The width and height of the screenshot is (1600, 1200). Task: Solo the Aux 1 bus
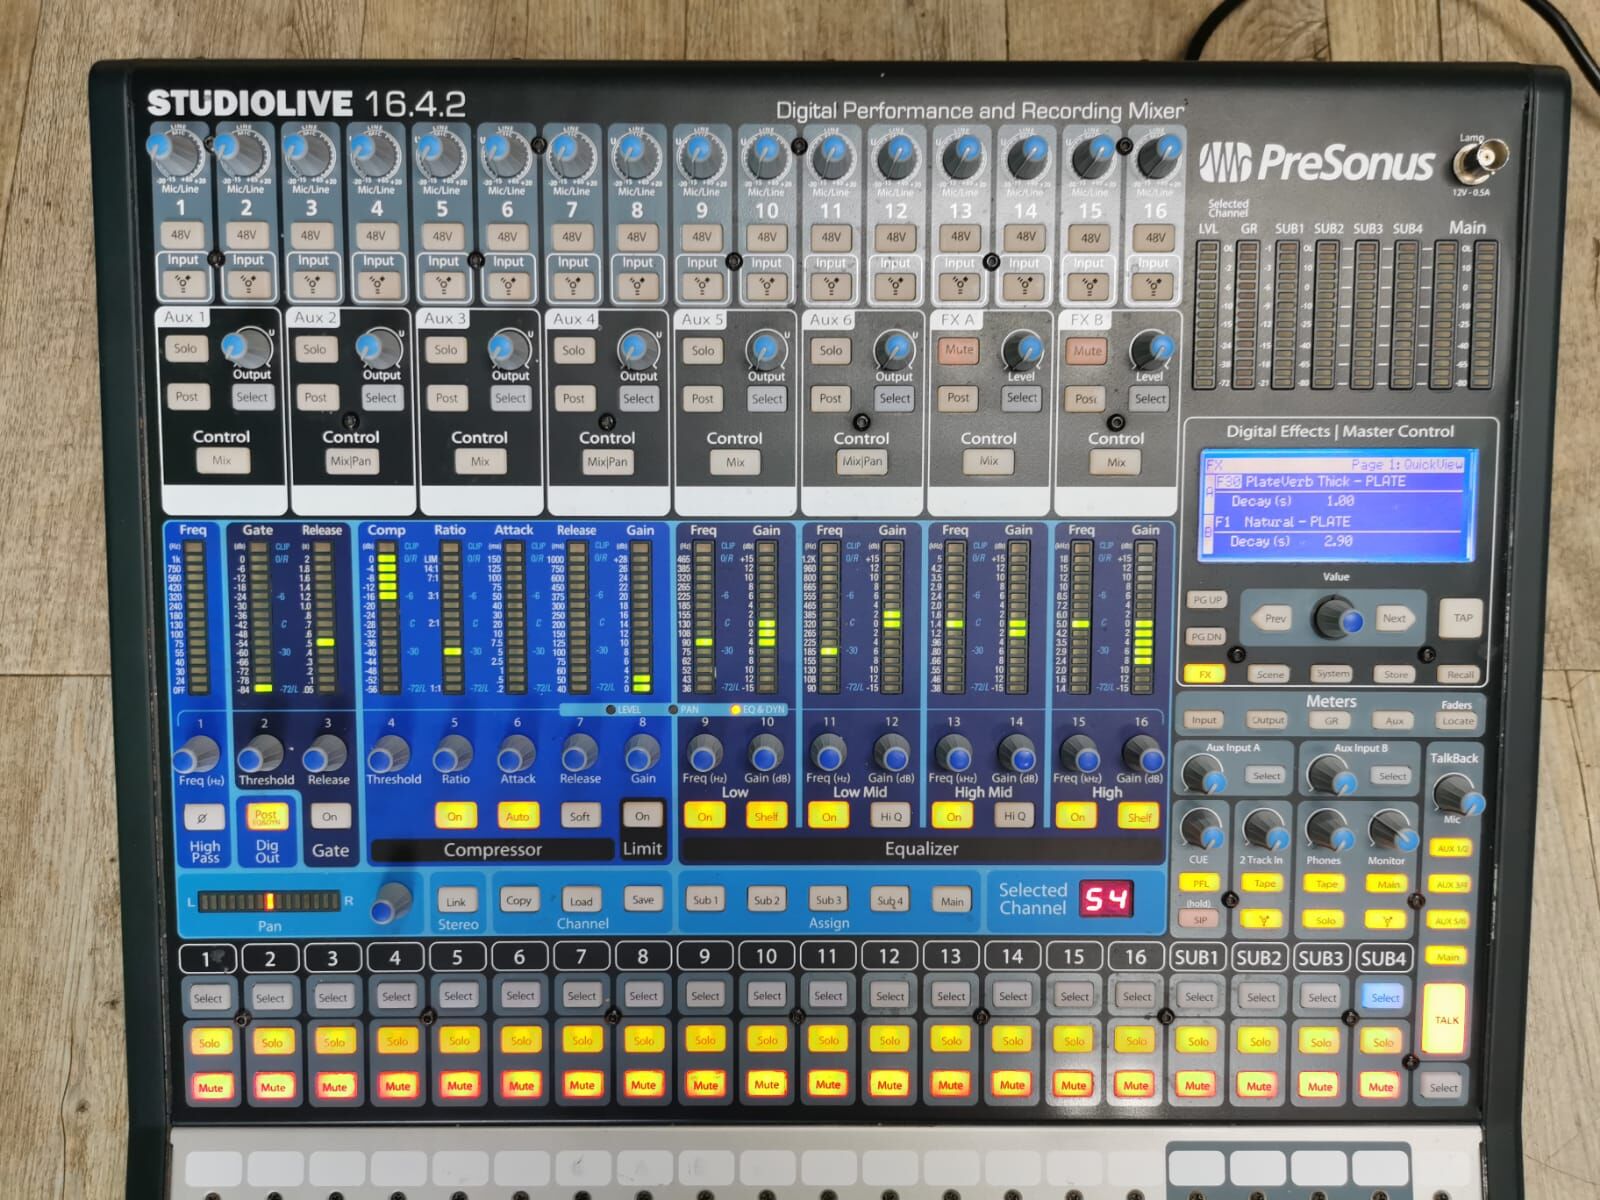(x=185, y=349)
